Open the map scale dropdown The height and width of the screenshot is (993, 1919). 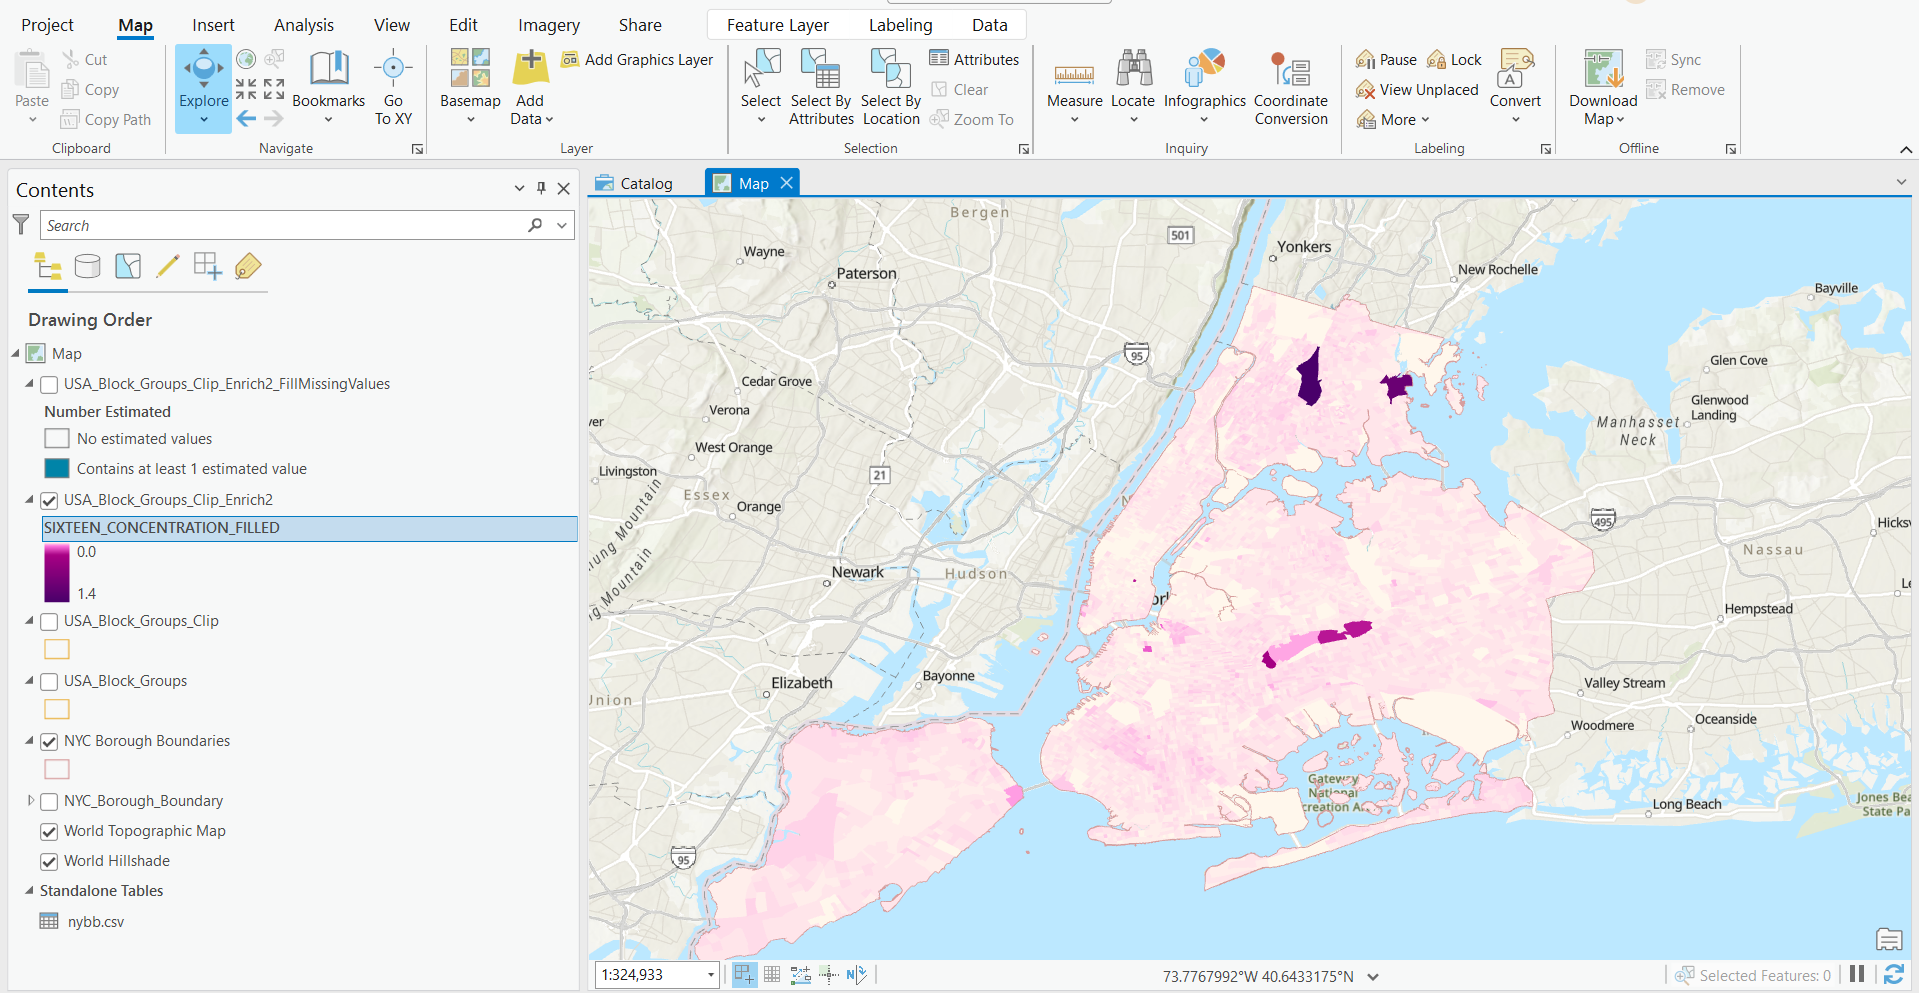pyautogui.click(x=711, y=975)
